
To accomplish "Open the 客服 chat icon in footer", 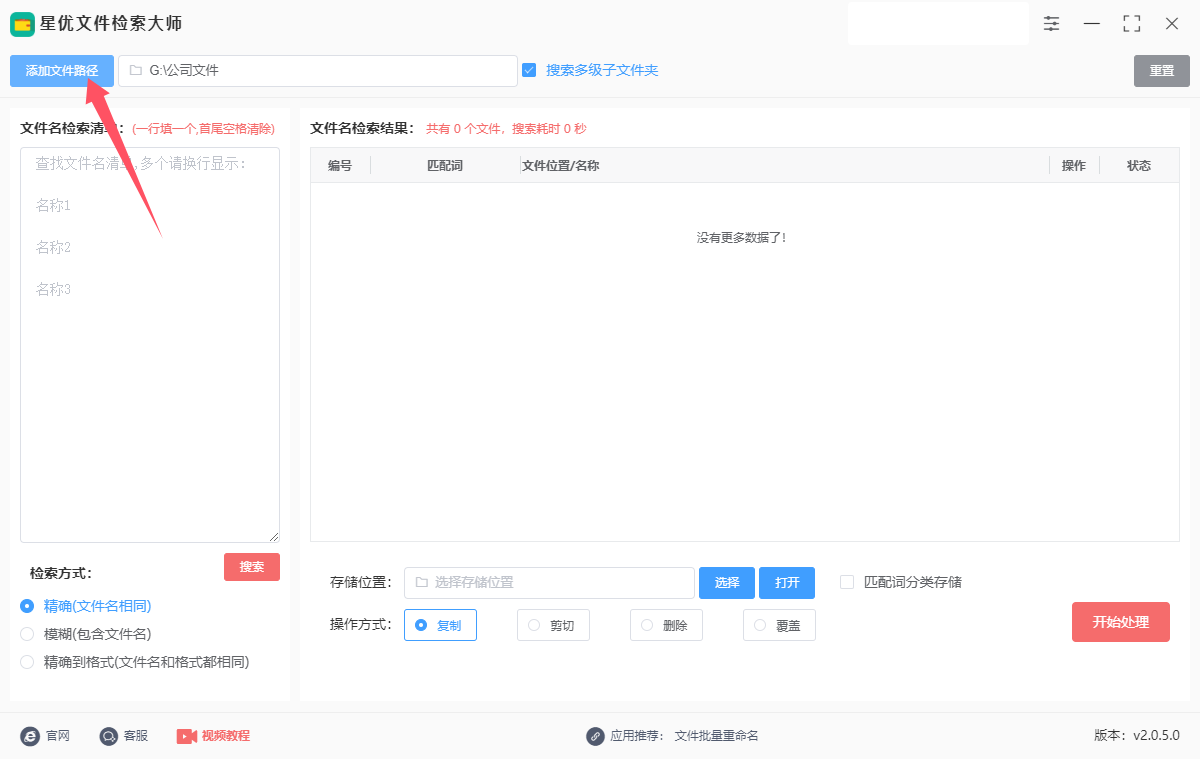I will pyautogui.click(x=109, y=736).
